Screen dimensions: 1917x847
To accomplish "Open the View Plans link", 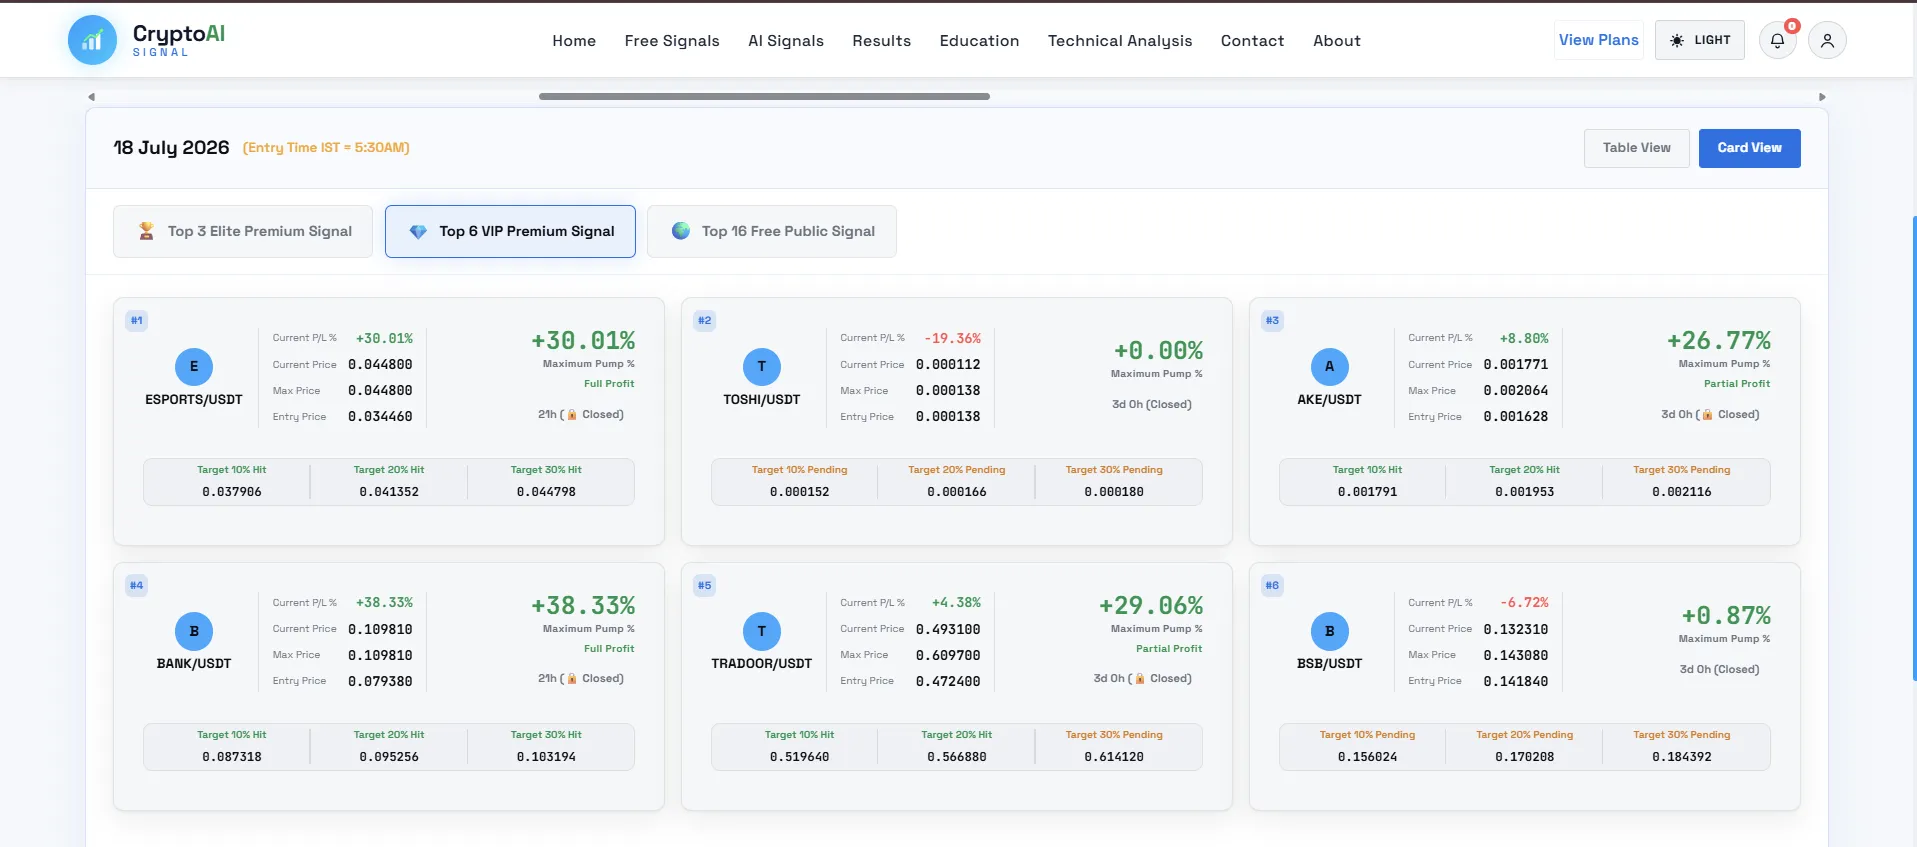I will point(1598,40).
